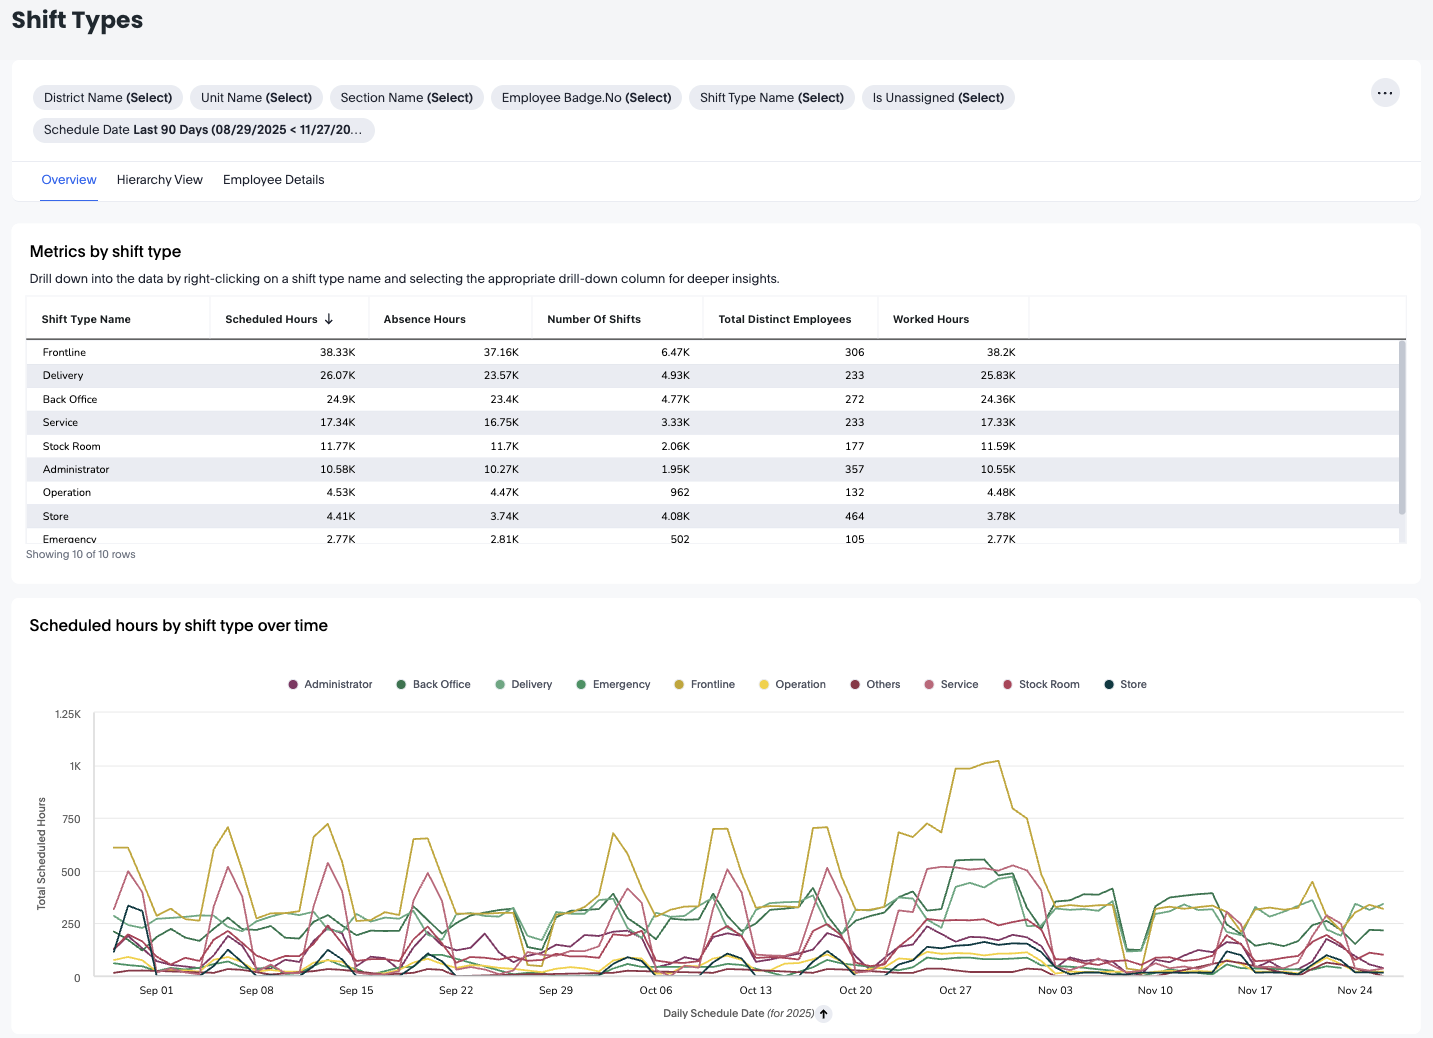Open the Schedule Date Last 90 Days filter

(x=203, y=130)
